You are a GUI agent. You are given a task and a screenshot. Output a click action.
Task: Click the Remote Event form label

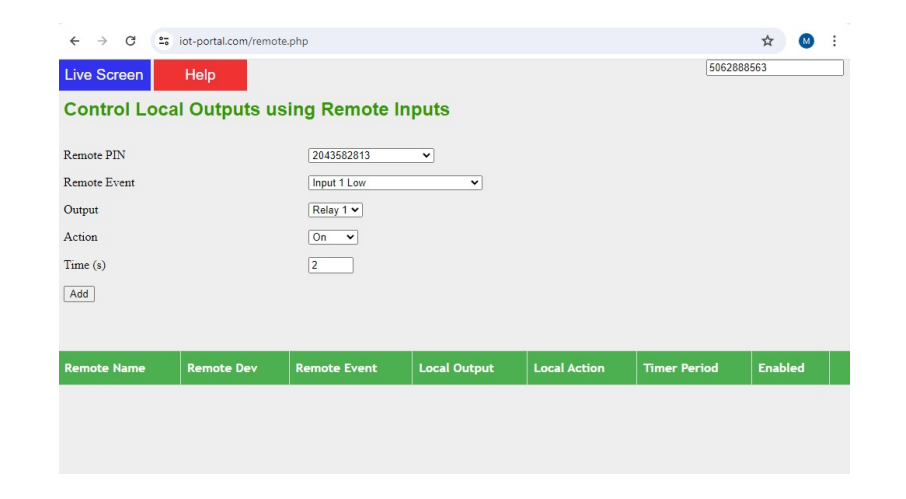click(x=99, y=183)
